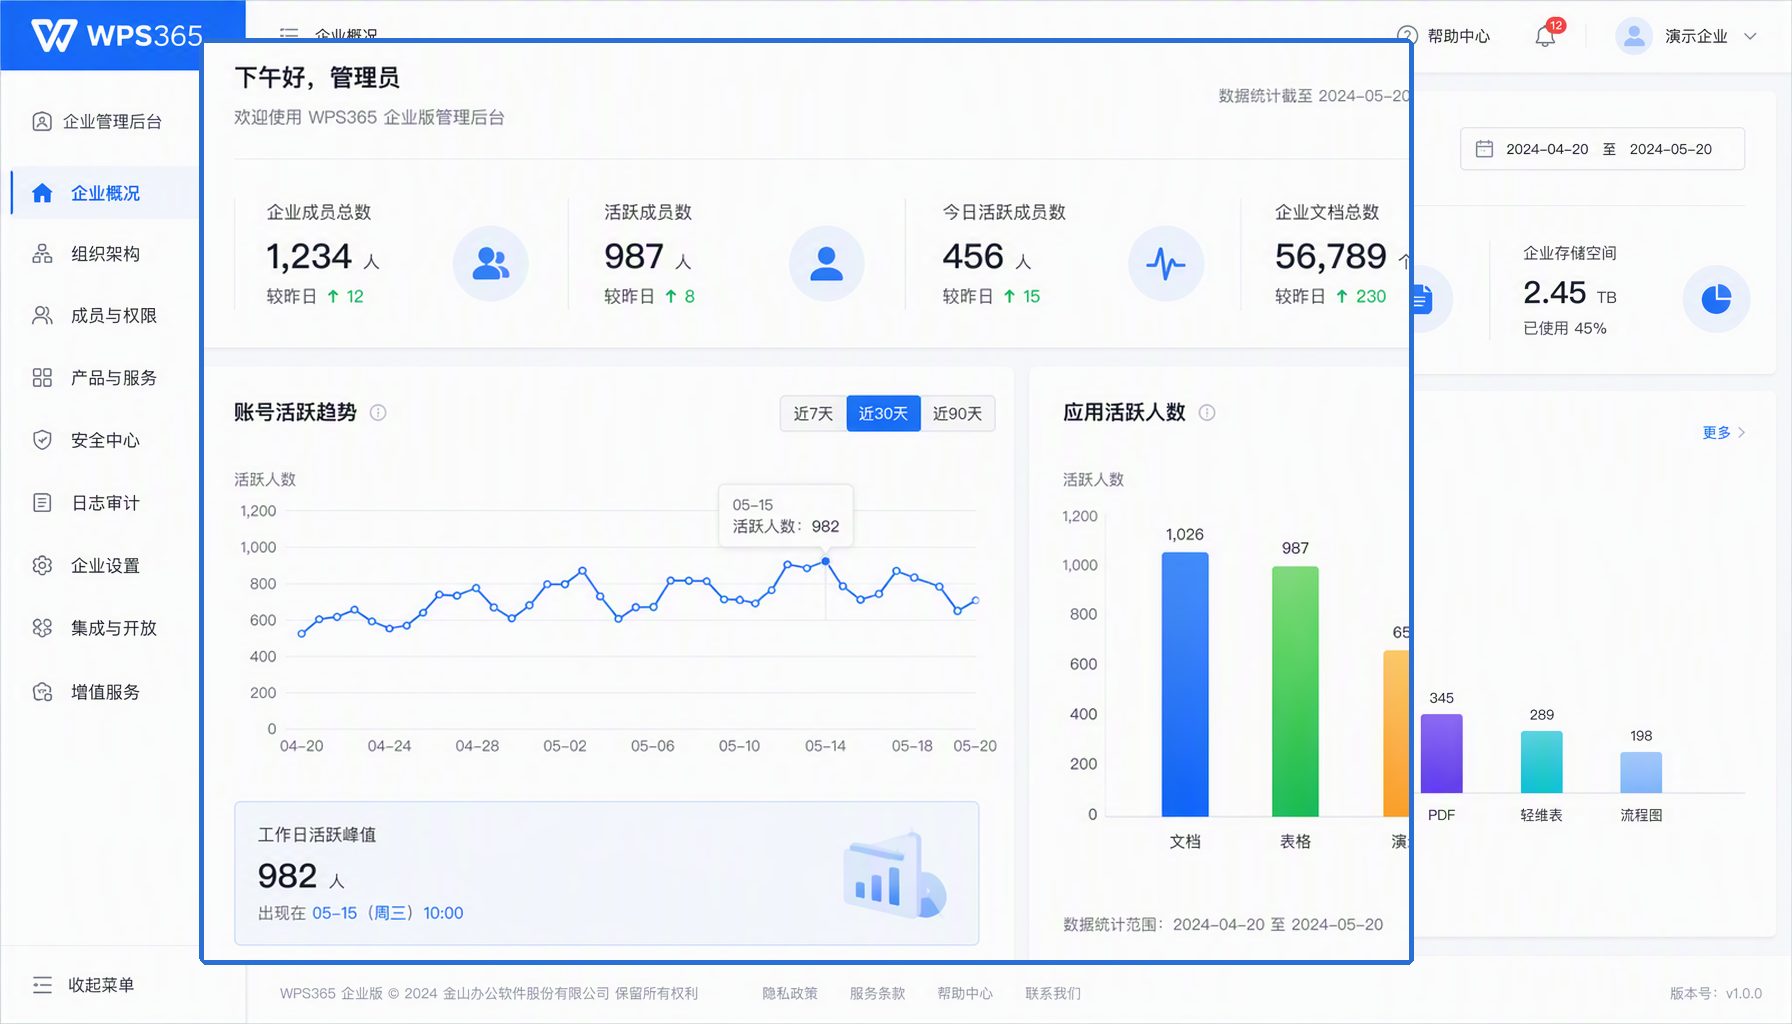The height and width of the screenshot is (1024, 1792).
Task: Click info icon beside 账号活跃趋势
Action: tap(378, 412)
